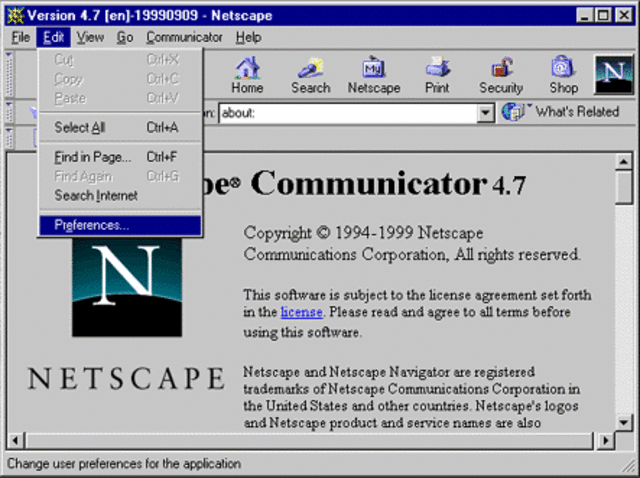Click the Copyright 1994-1999 Netscape text

[363, 233]
